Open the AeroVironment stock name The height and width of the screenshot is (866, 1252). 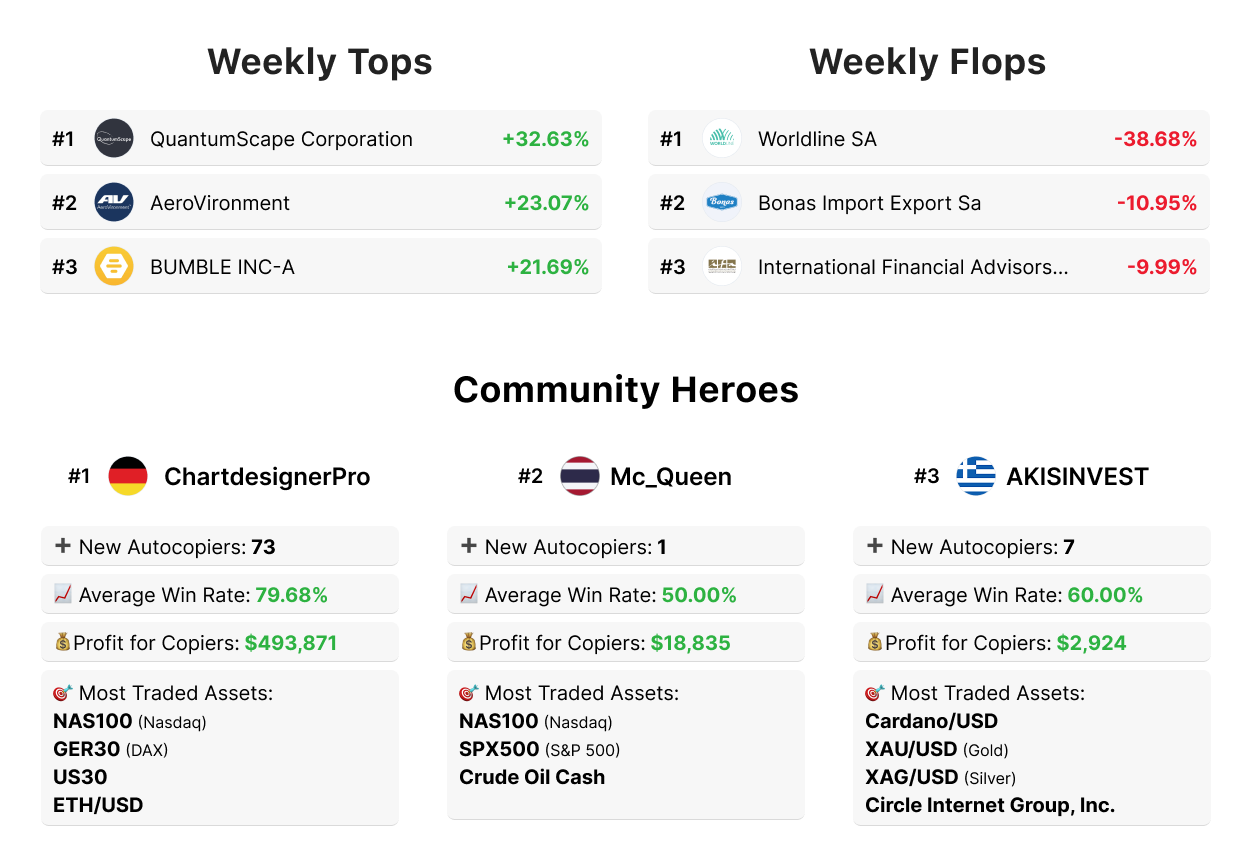click(220, 203)
